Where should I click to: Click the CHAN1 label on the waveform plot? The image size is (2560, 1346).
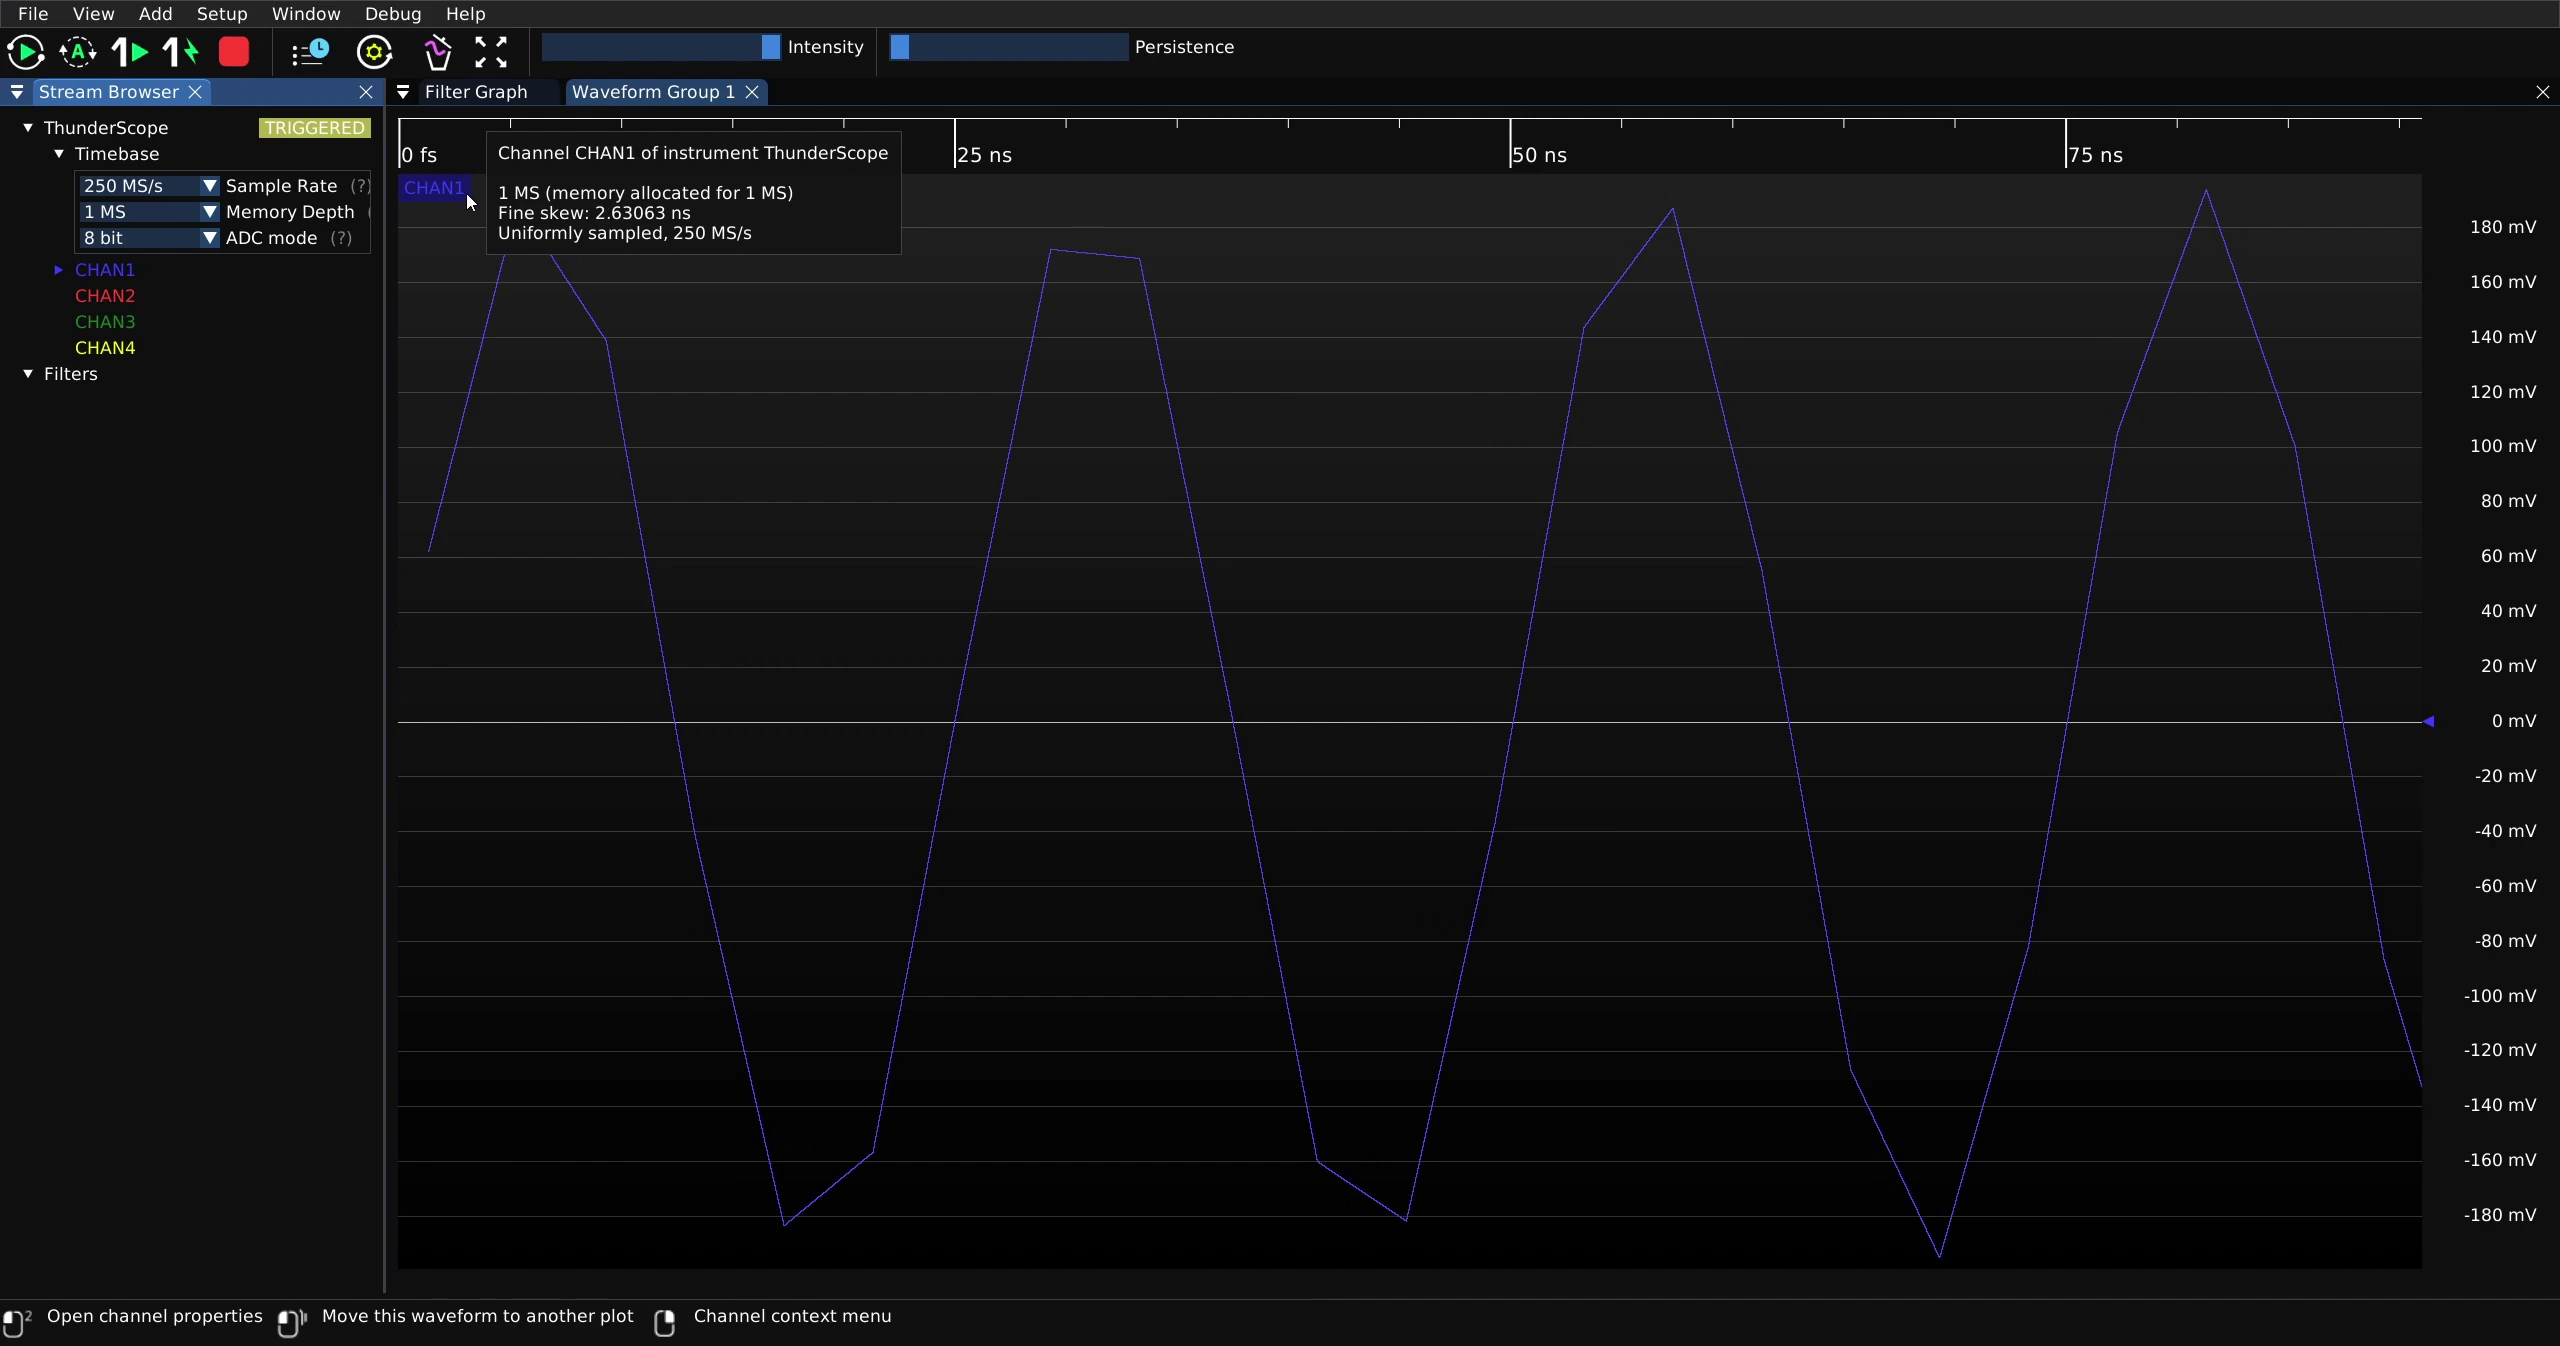pos(434,188)
